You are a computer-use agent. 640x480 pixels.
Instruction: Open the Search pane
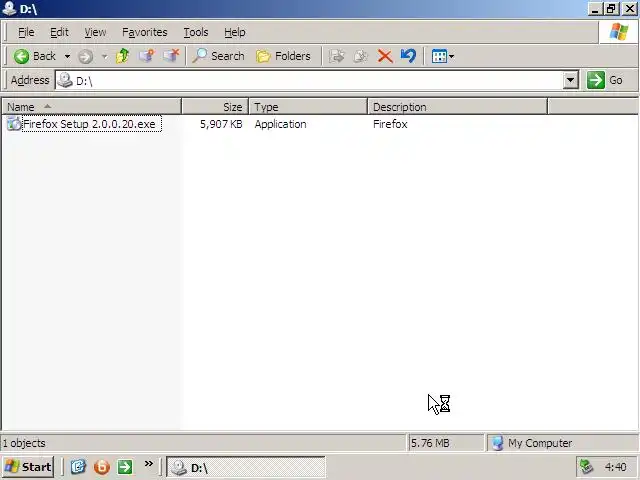[x=218, y=56]
